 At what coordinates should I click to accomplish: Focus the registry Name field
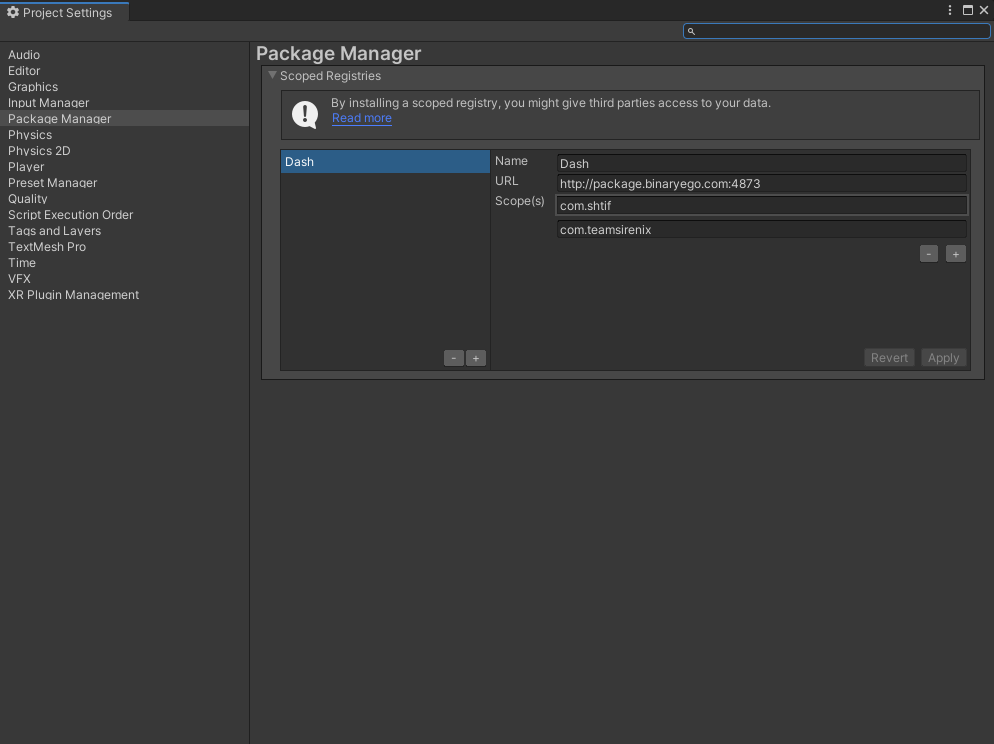coord(761,163)
